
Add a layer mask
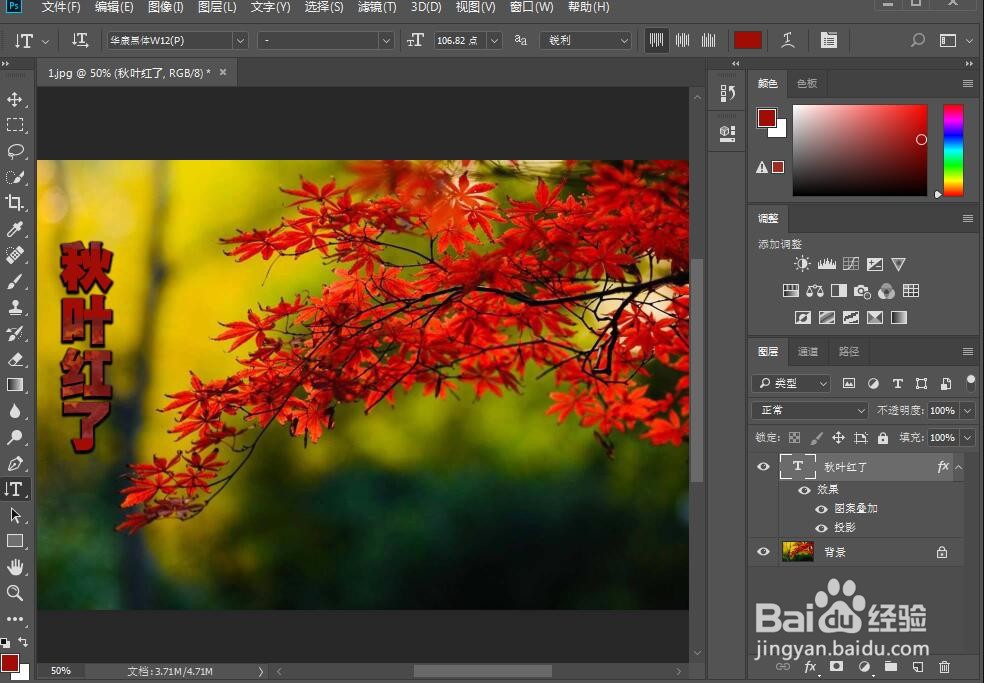pos(837,666)
